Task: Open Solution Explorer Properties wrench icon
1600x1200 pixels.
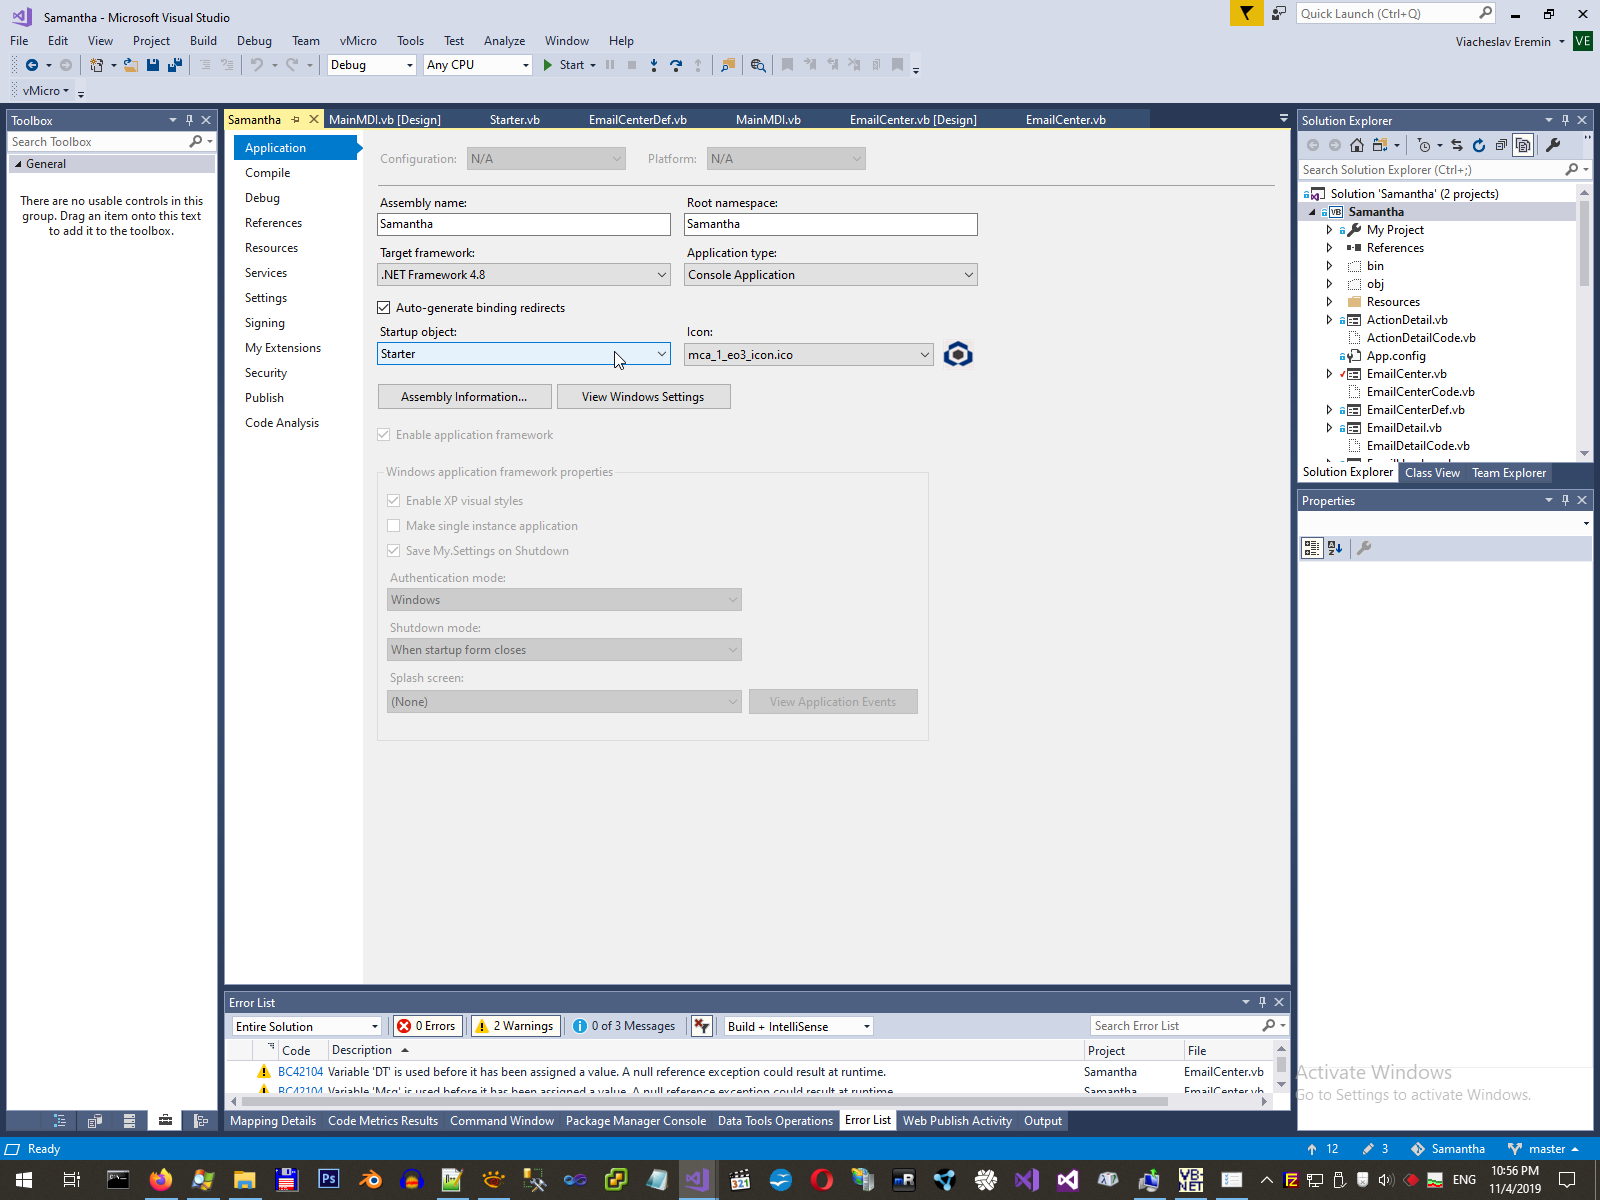Action: point(1553,145)
